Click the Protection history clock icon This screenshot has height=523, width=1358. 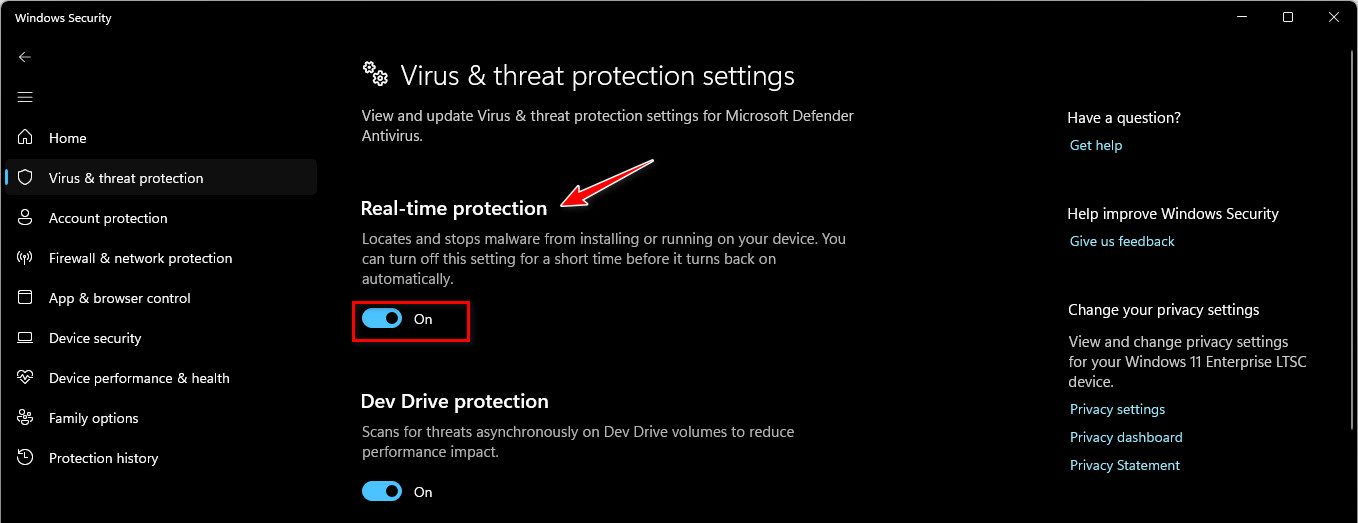[26, 458]
